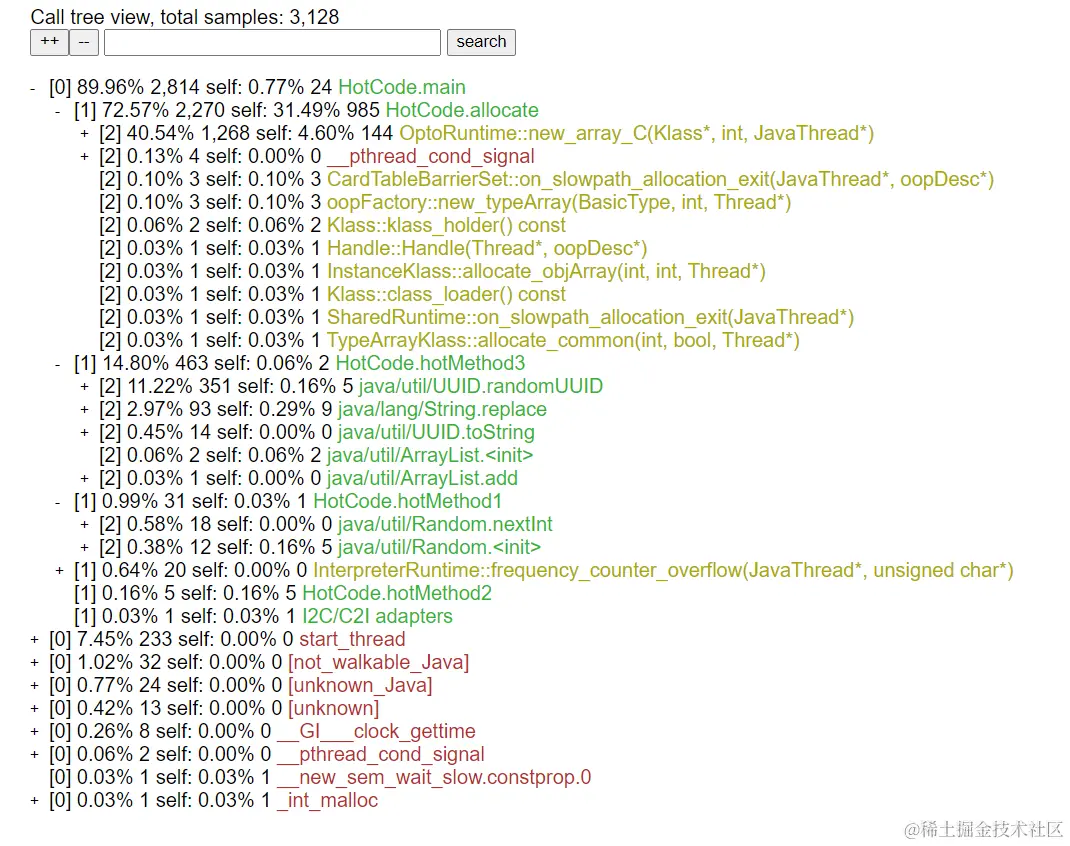Select Klass::klass_holder() const row
Screen dimensions: 1070x846
[332, 225]
